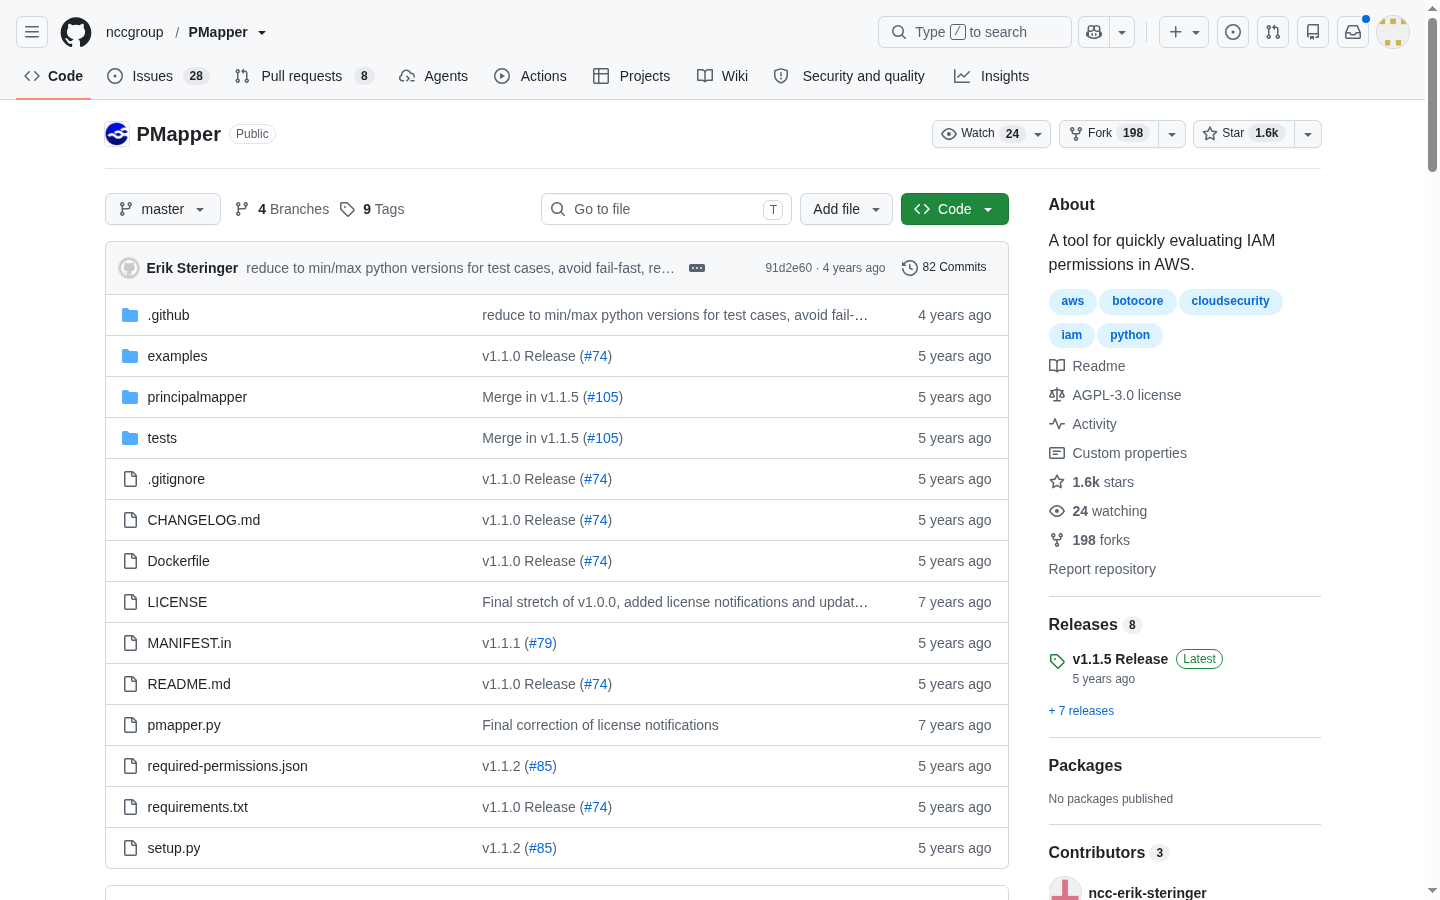Image resolution: width=1440 pixels, height=900 pixels.
Task: Click Report repository link
Action: pos(1102,569)
